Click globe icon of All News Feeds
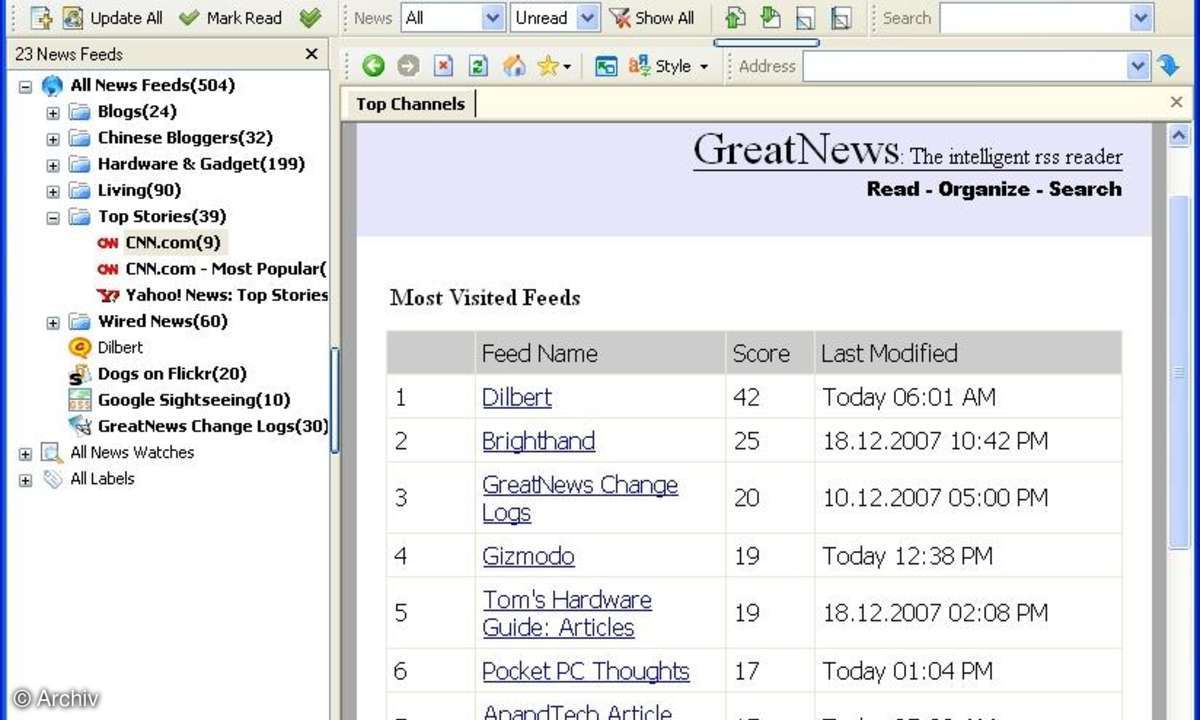The height and width of the screenshot is (720, 1200). click(52, 86)
